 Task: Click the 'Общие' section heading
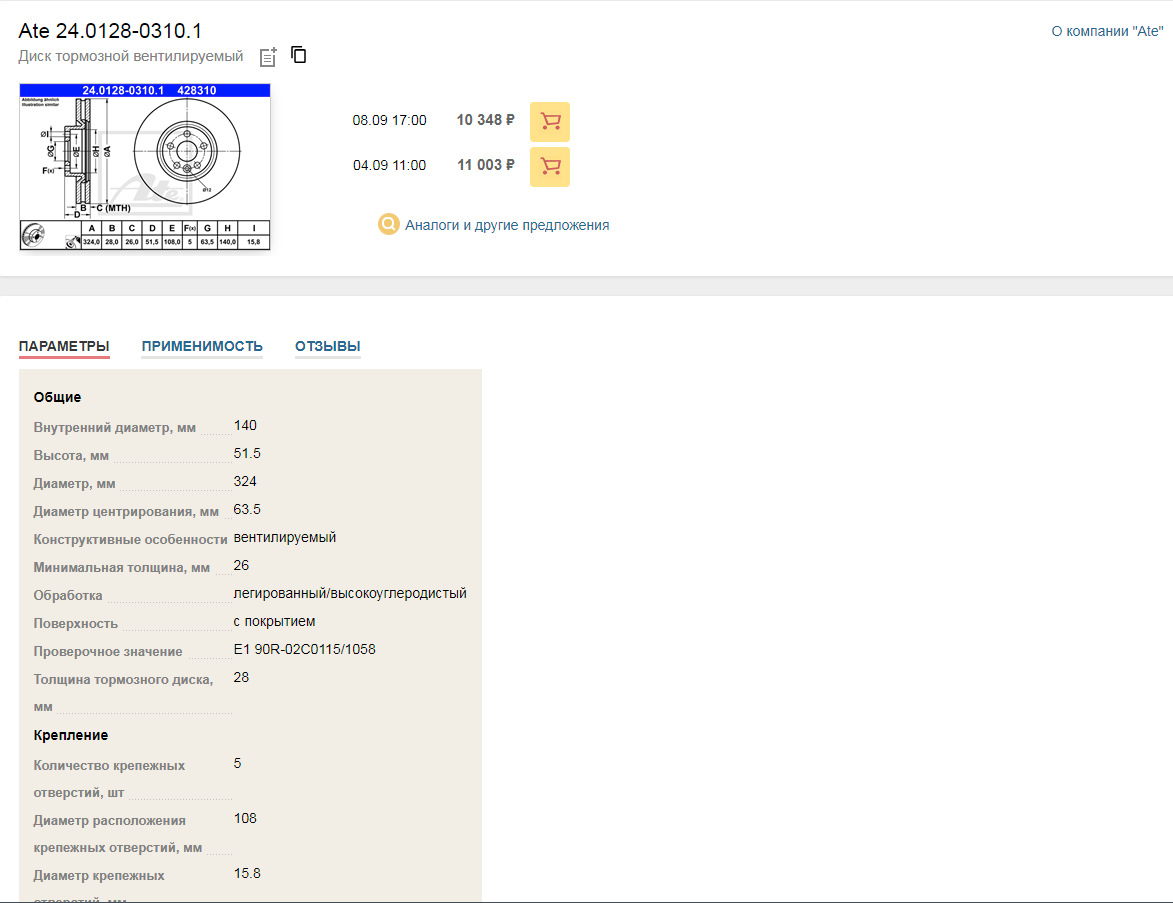pyautogui.click(x=57, y=397)
